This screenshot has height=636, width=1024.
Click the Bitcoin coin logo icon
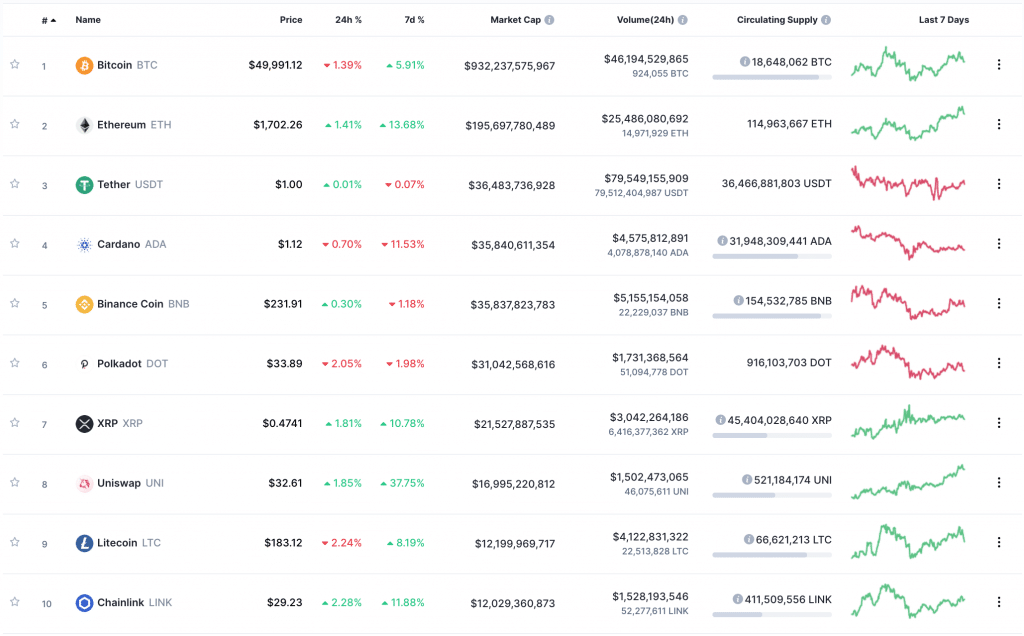click(x=85, y=65)
